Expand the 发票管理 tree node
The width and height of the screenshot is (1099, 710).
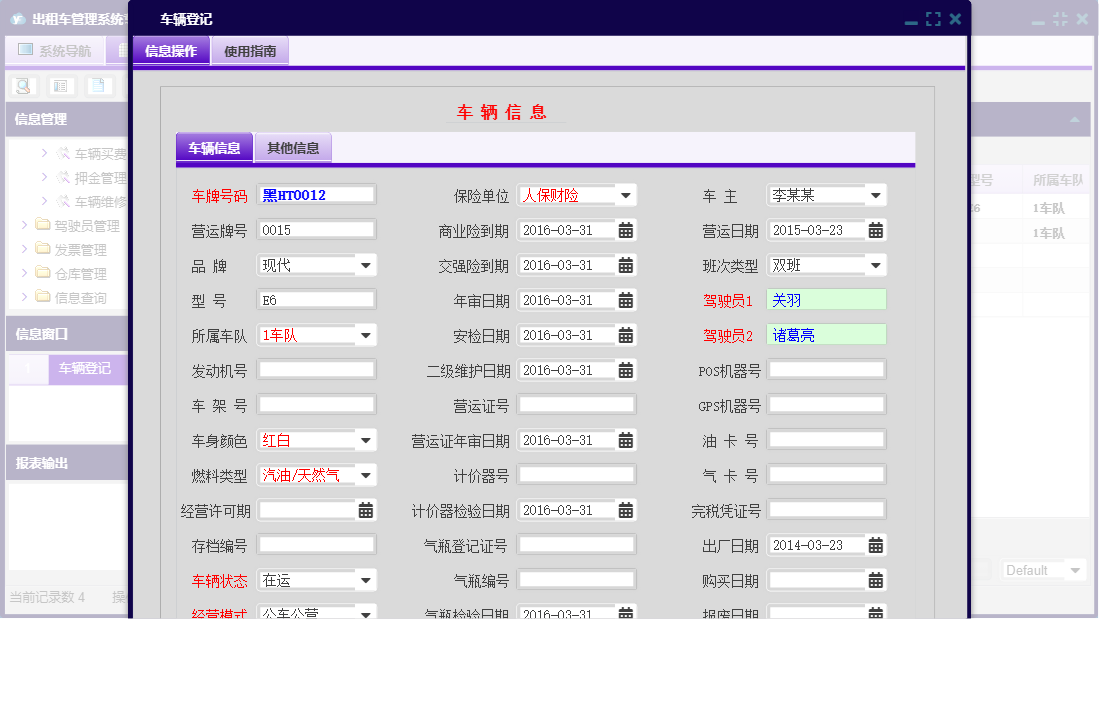(x=24, y=248)
